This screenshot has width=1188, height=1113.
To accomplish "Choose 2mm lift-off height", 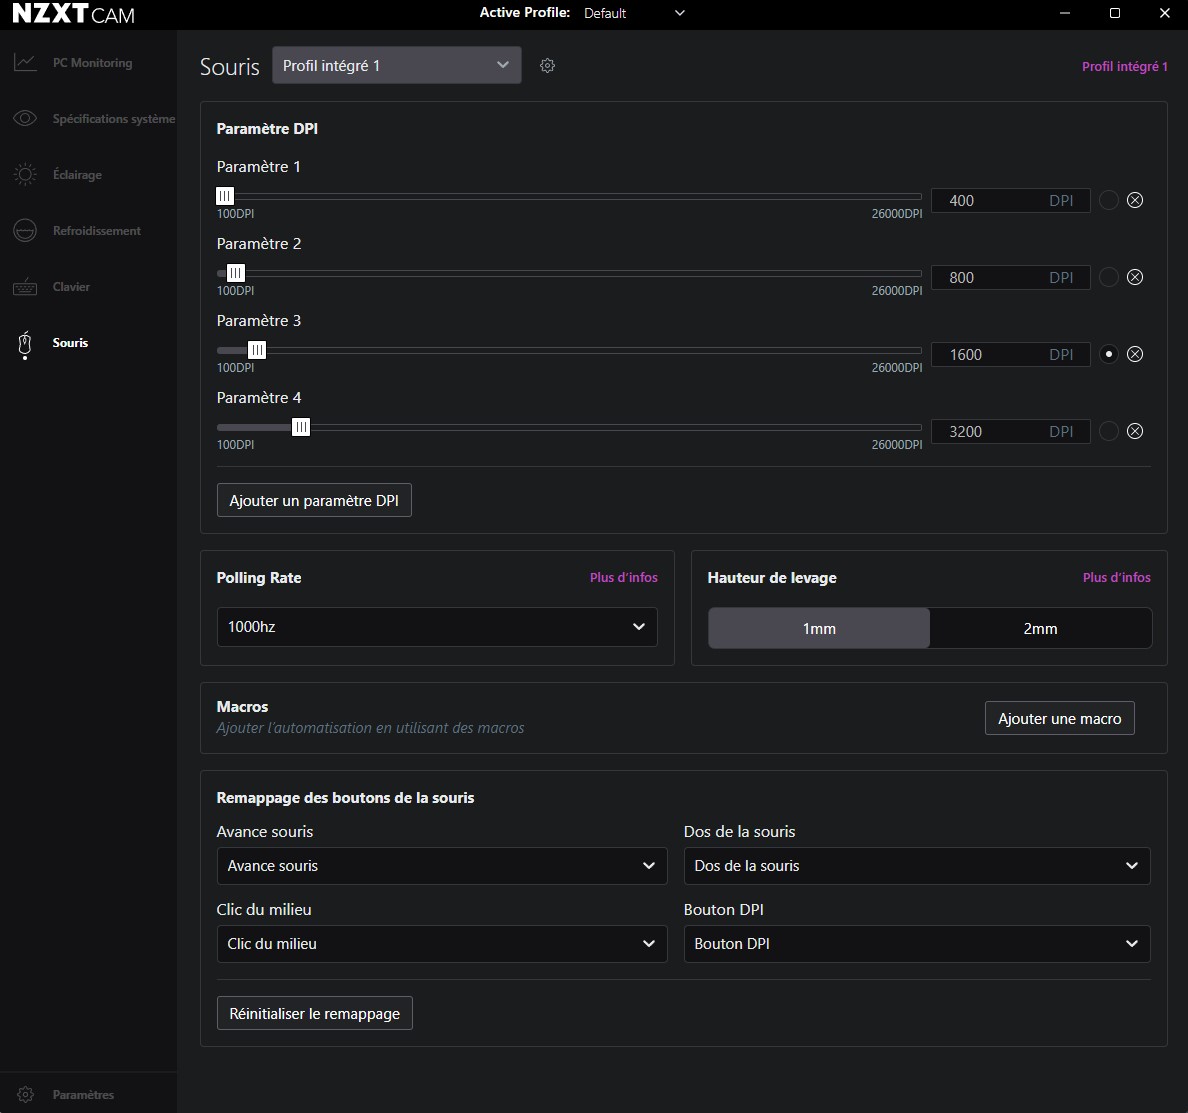I will [x=1040, y=628].
